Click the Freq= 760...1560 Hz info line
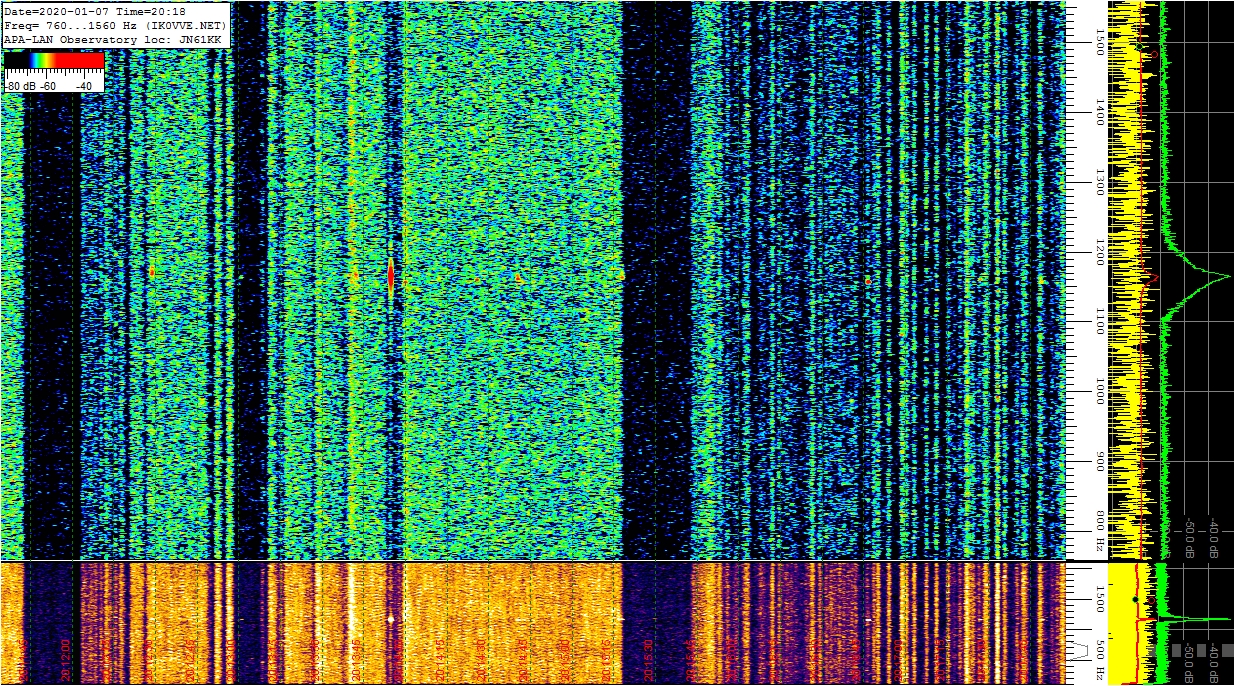The image size is (1235, 686). (116, 25)
